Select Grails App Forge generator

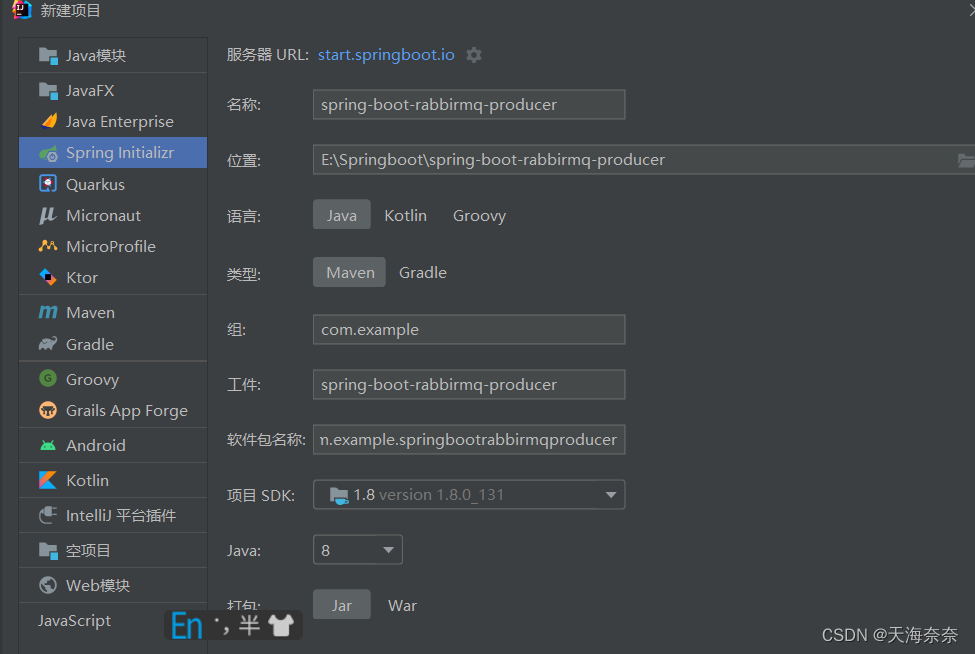(113, 410)
